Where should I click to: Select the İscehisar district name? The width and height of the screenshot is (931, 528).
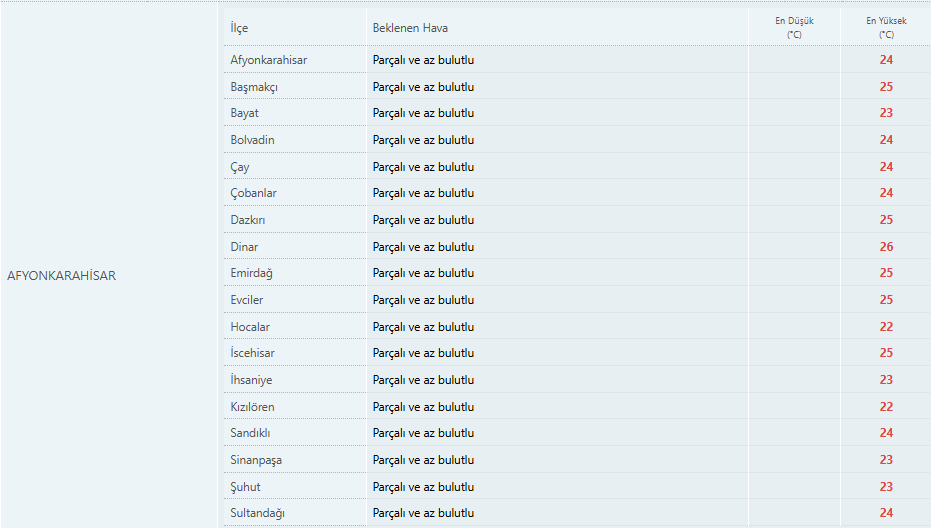(252, 353)
